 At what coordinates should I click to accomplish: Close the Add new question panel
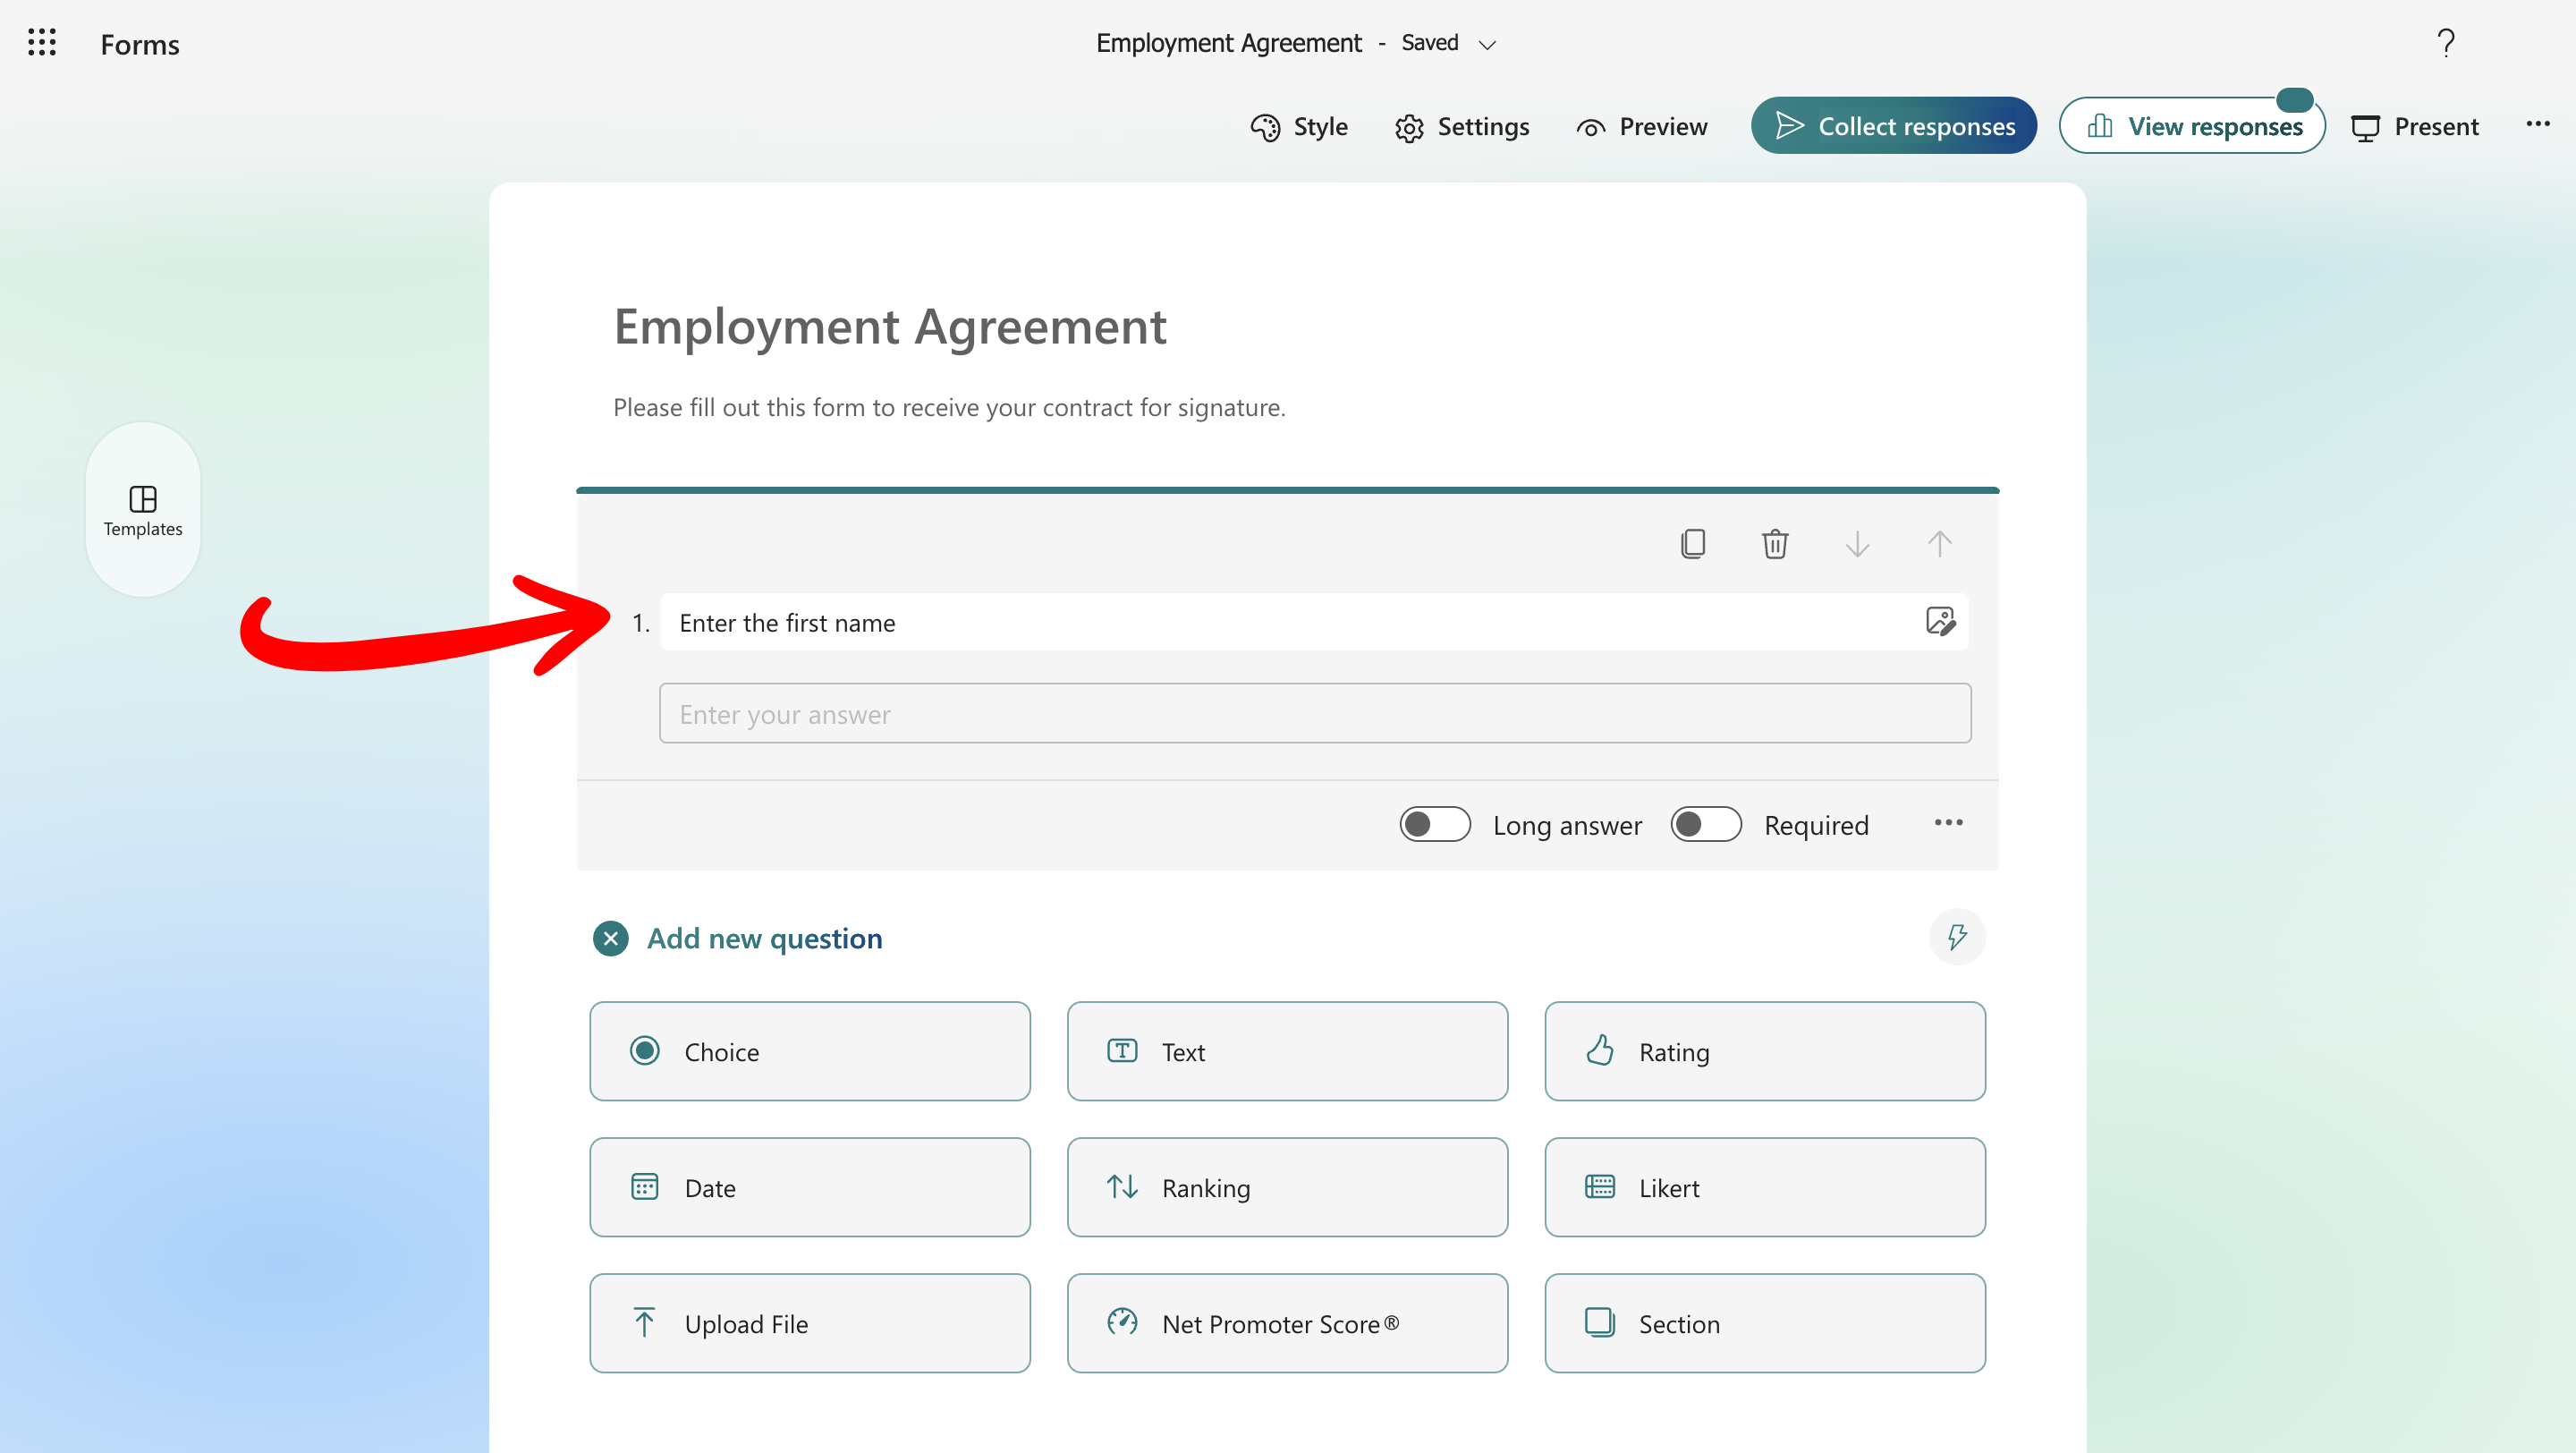point(610,939)
